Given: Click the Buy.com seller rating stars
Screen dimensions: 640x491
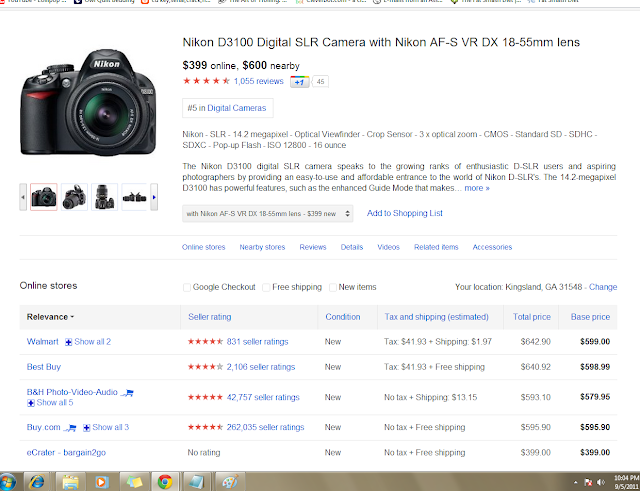Looking at the screenshot, I should pyautogui.click(x=205, y=427).
